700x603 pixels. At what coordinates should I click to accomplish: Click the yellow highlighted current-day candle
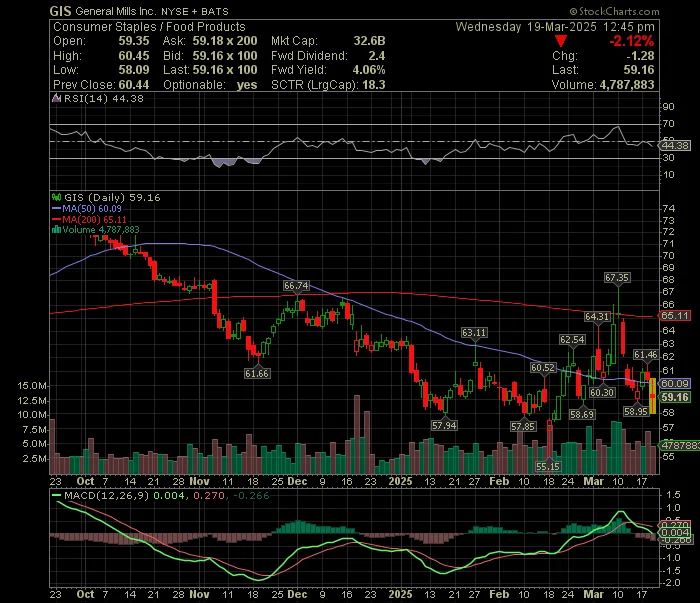(652, 396)
